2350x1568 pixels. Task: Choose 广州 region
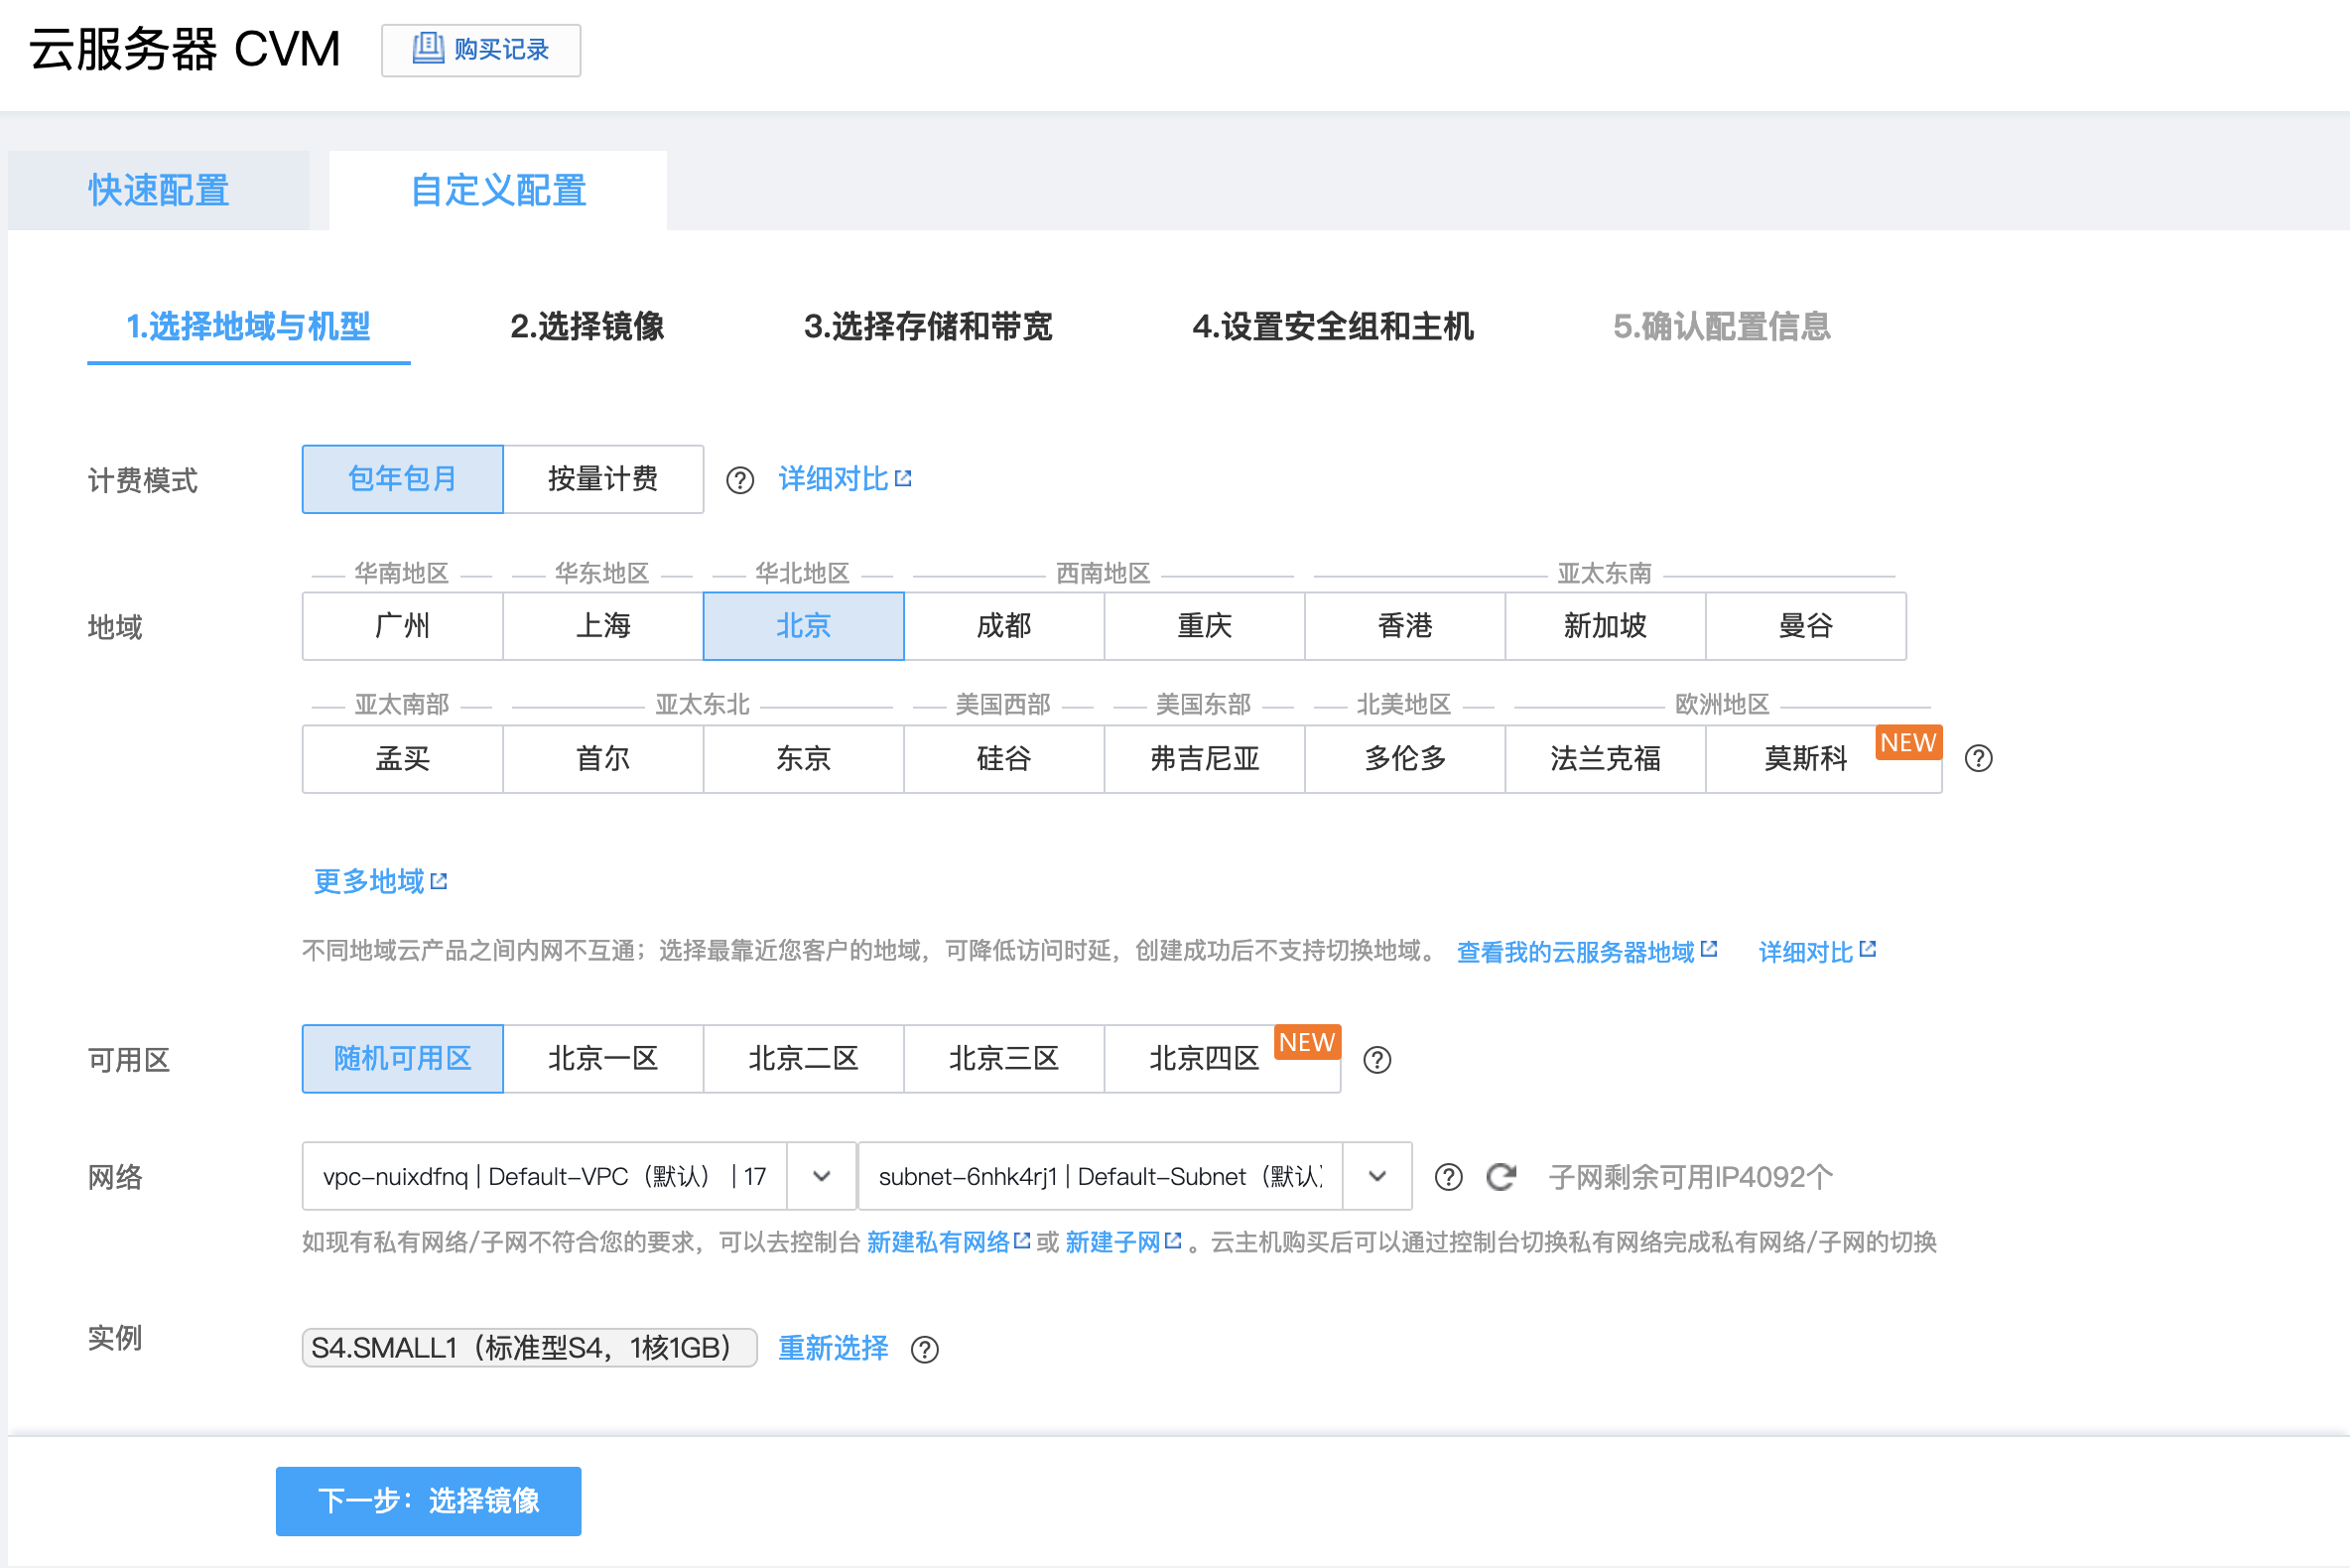[403, 626]
